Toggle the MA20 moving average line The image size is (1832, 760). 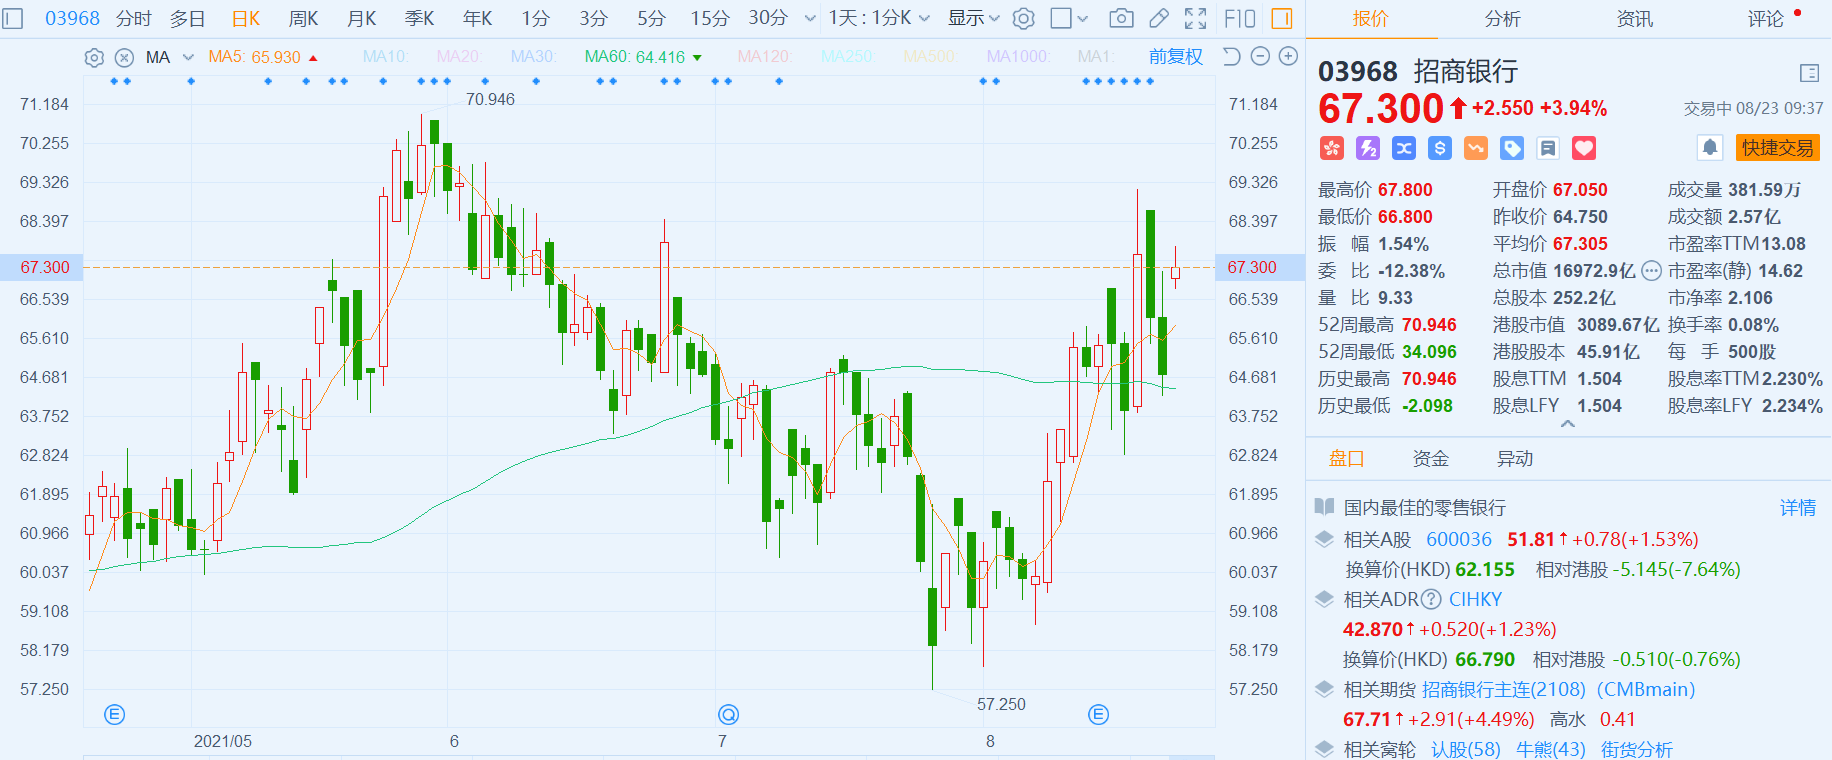(x=458, y=57)
